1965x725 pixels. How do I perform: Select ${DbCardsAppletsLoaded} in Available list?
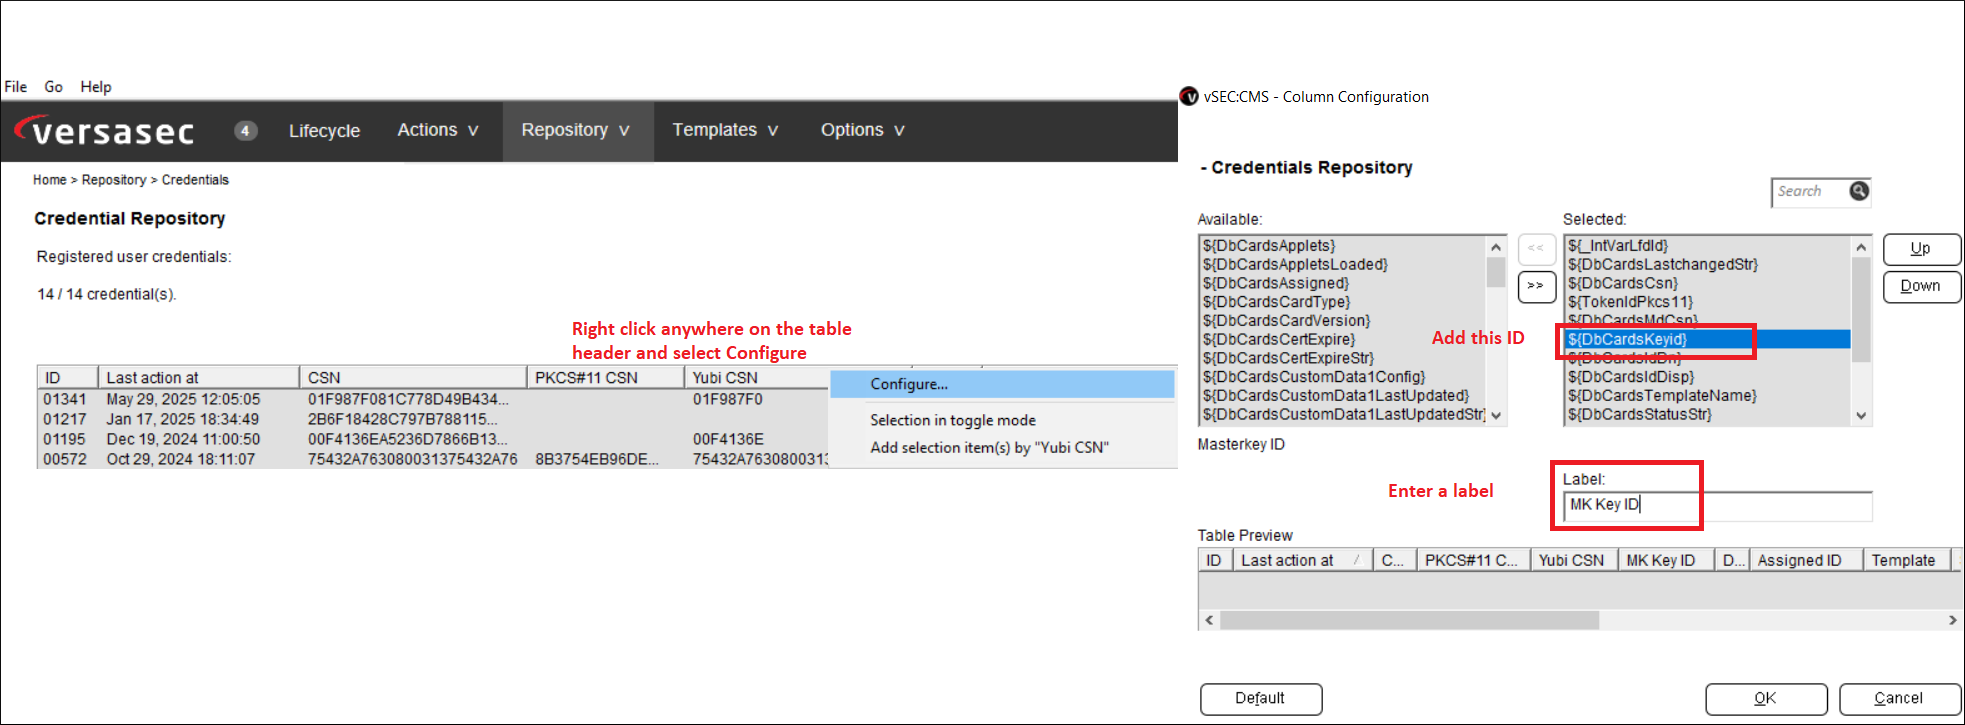(1295, 264)
